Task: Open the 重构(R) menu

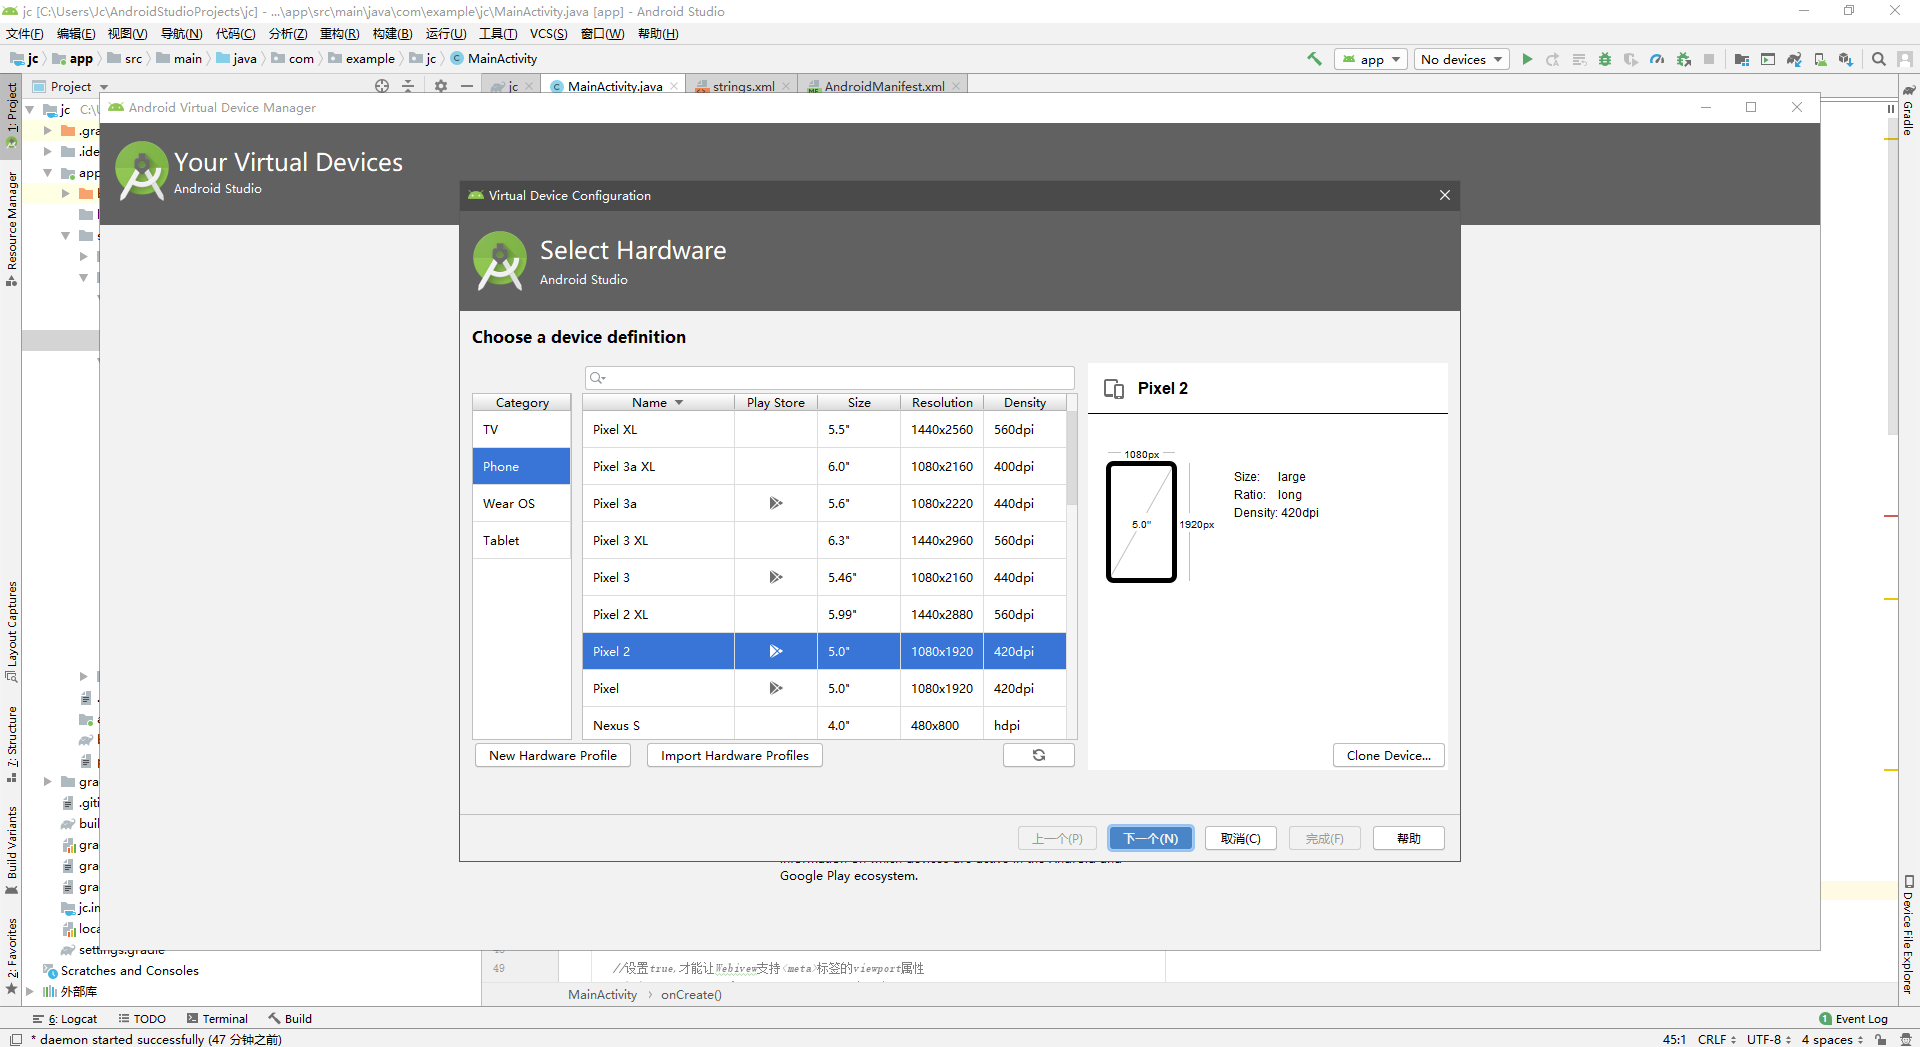Action: click(339, 33)
